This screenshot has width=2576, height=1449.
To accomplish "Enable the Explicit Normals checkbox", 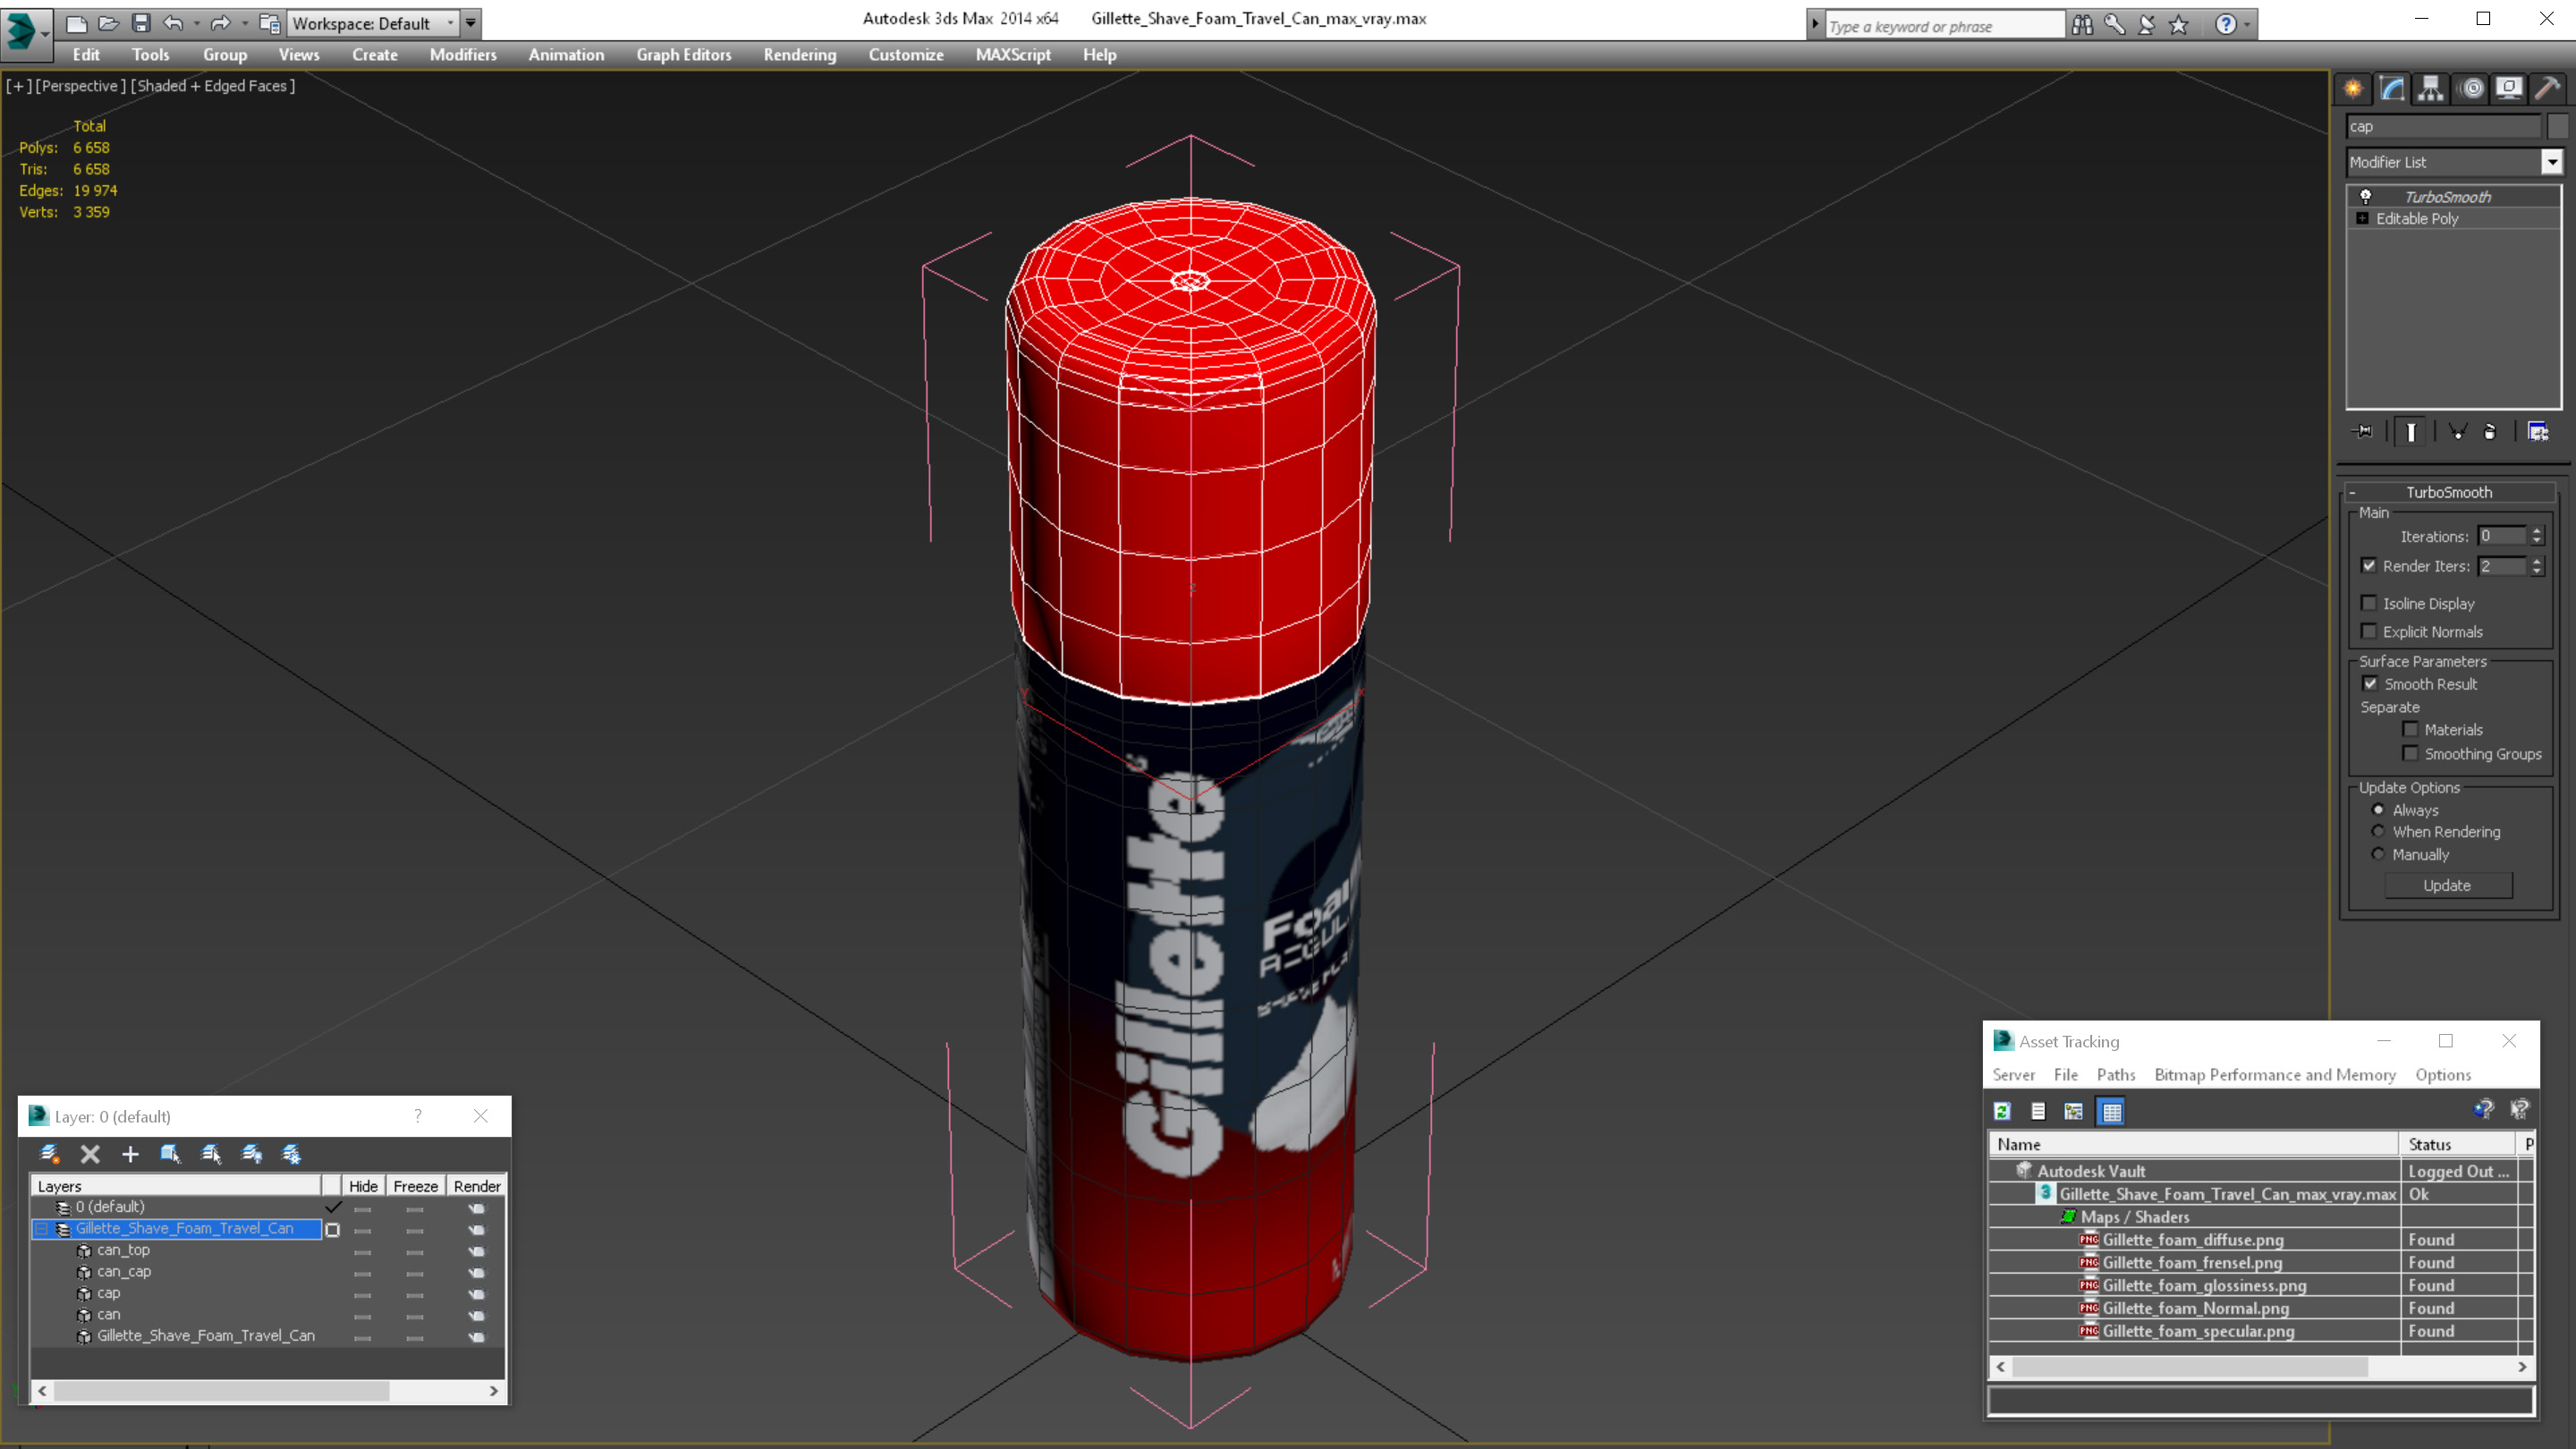I will (x=2369, y=631).
